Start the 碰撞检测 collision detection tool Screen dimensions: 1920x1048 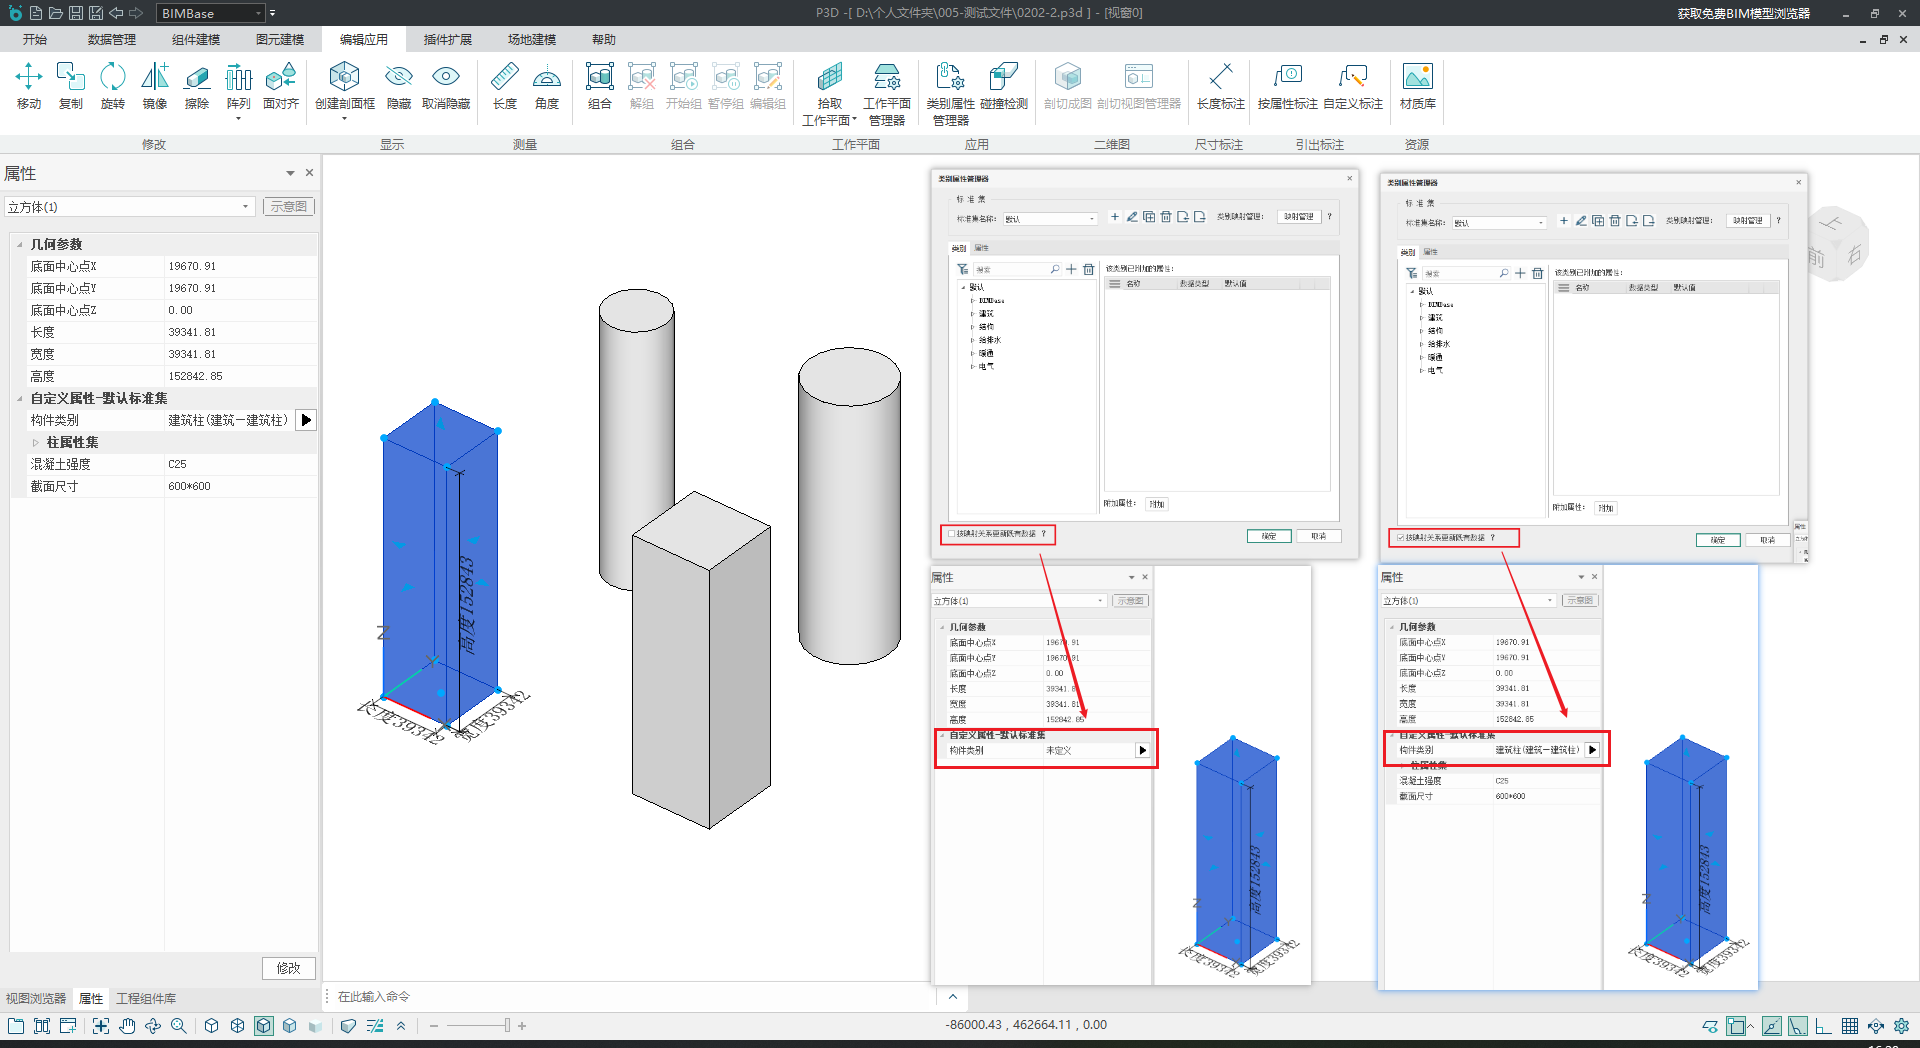click(x=1004, y=85)
